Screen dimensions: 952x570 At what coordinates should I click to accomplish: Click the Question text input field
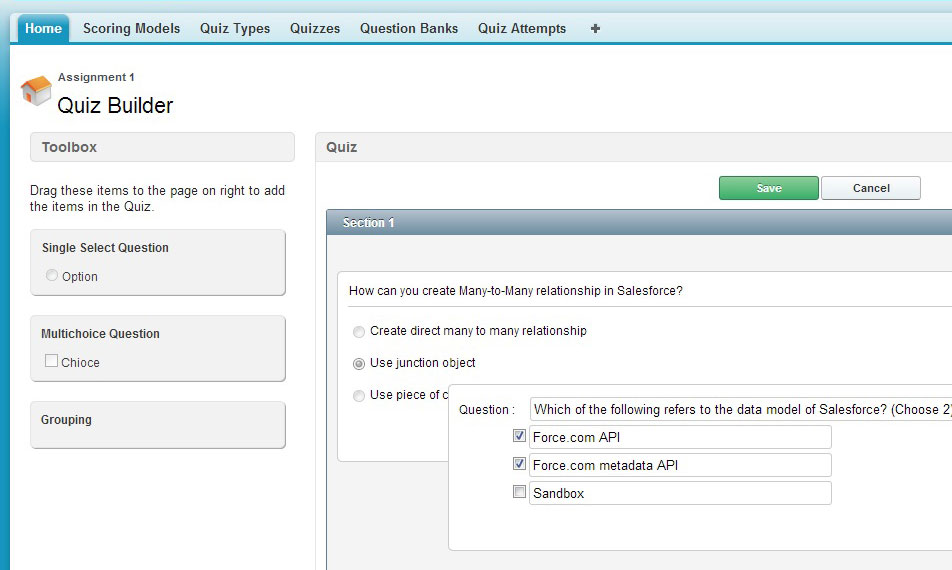click(740, 409)
